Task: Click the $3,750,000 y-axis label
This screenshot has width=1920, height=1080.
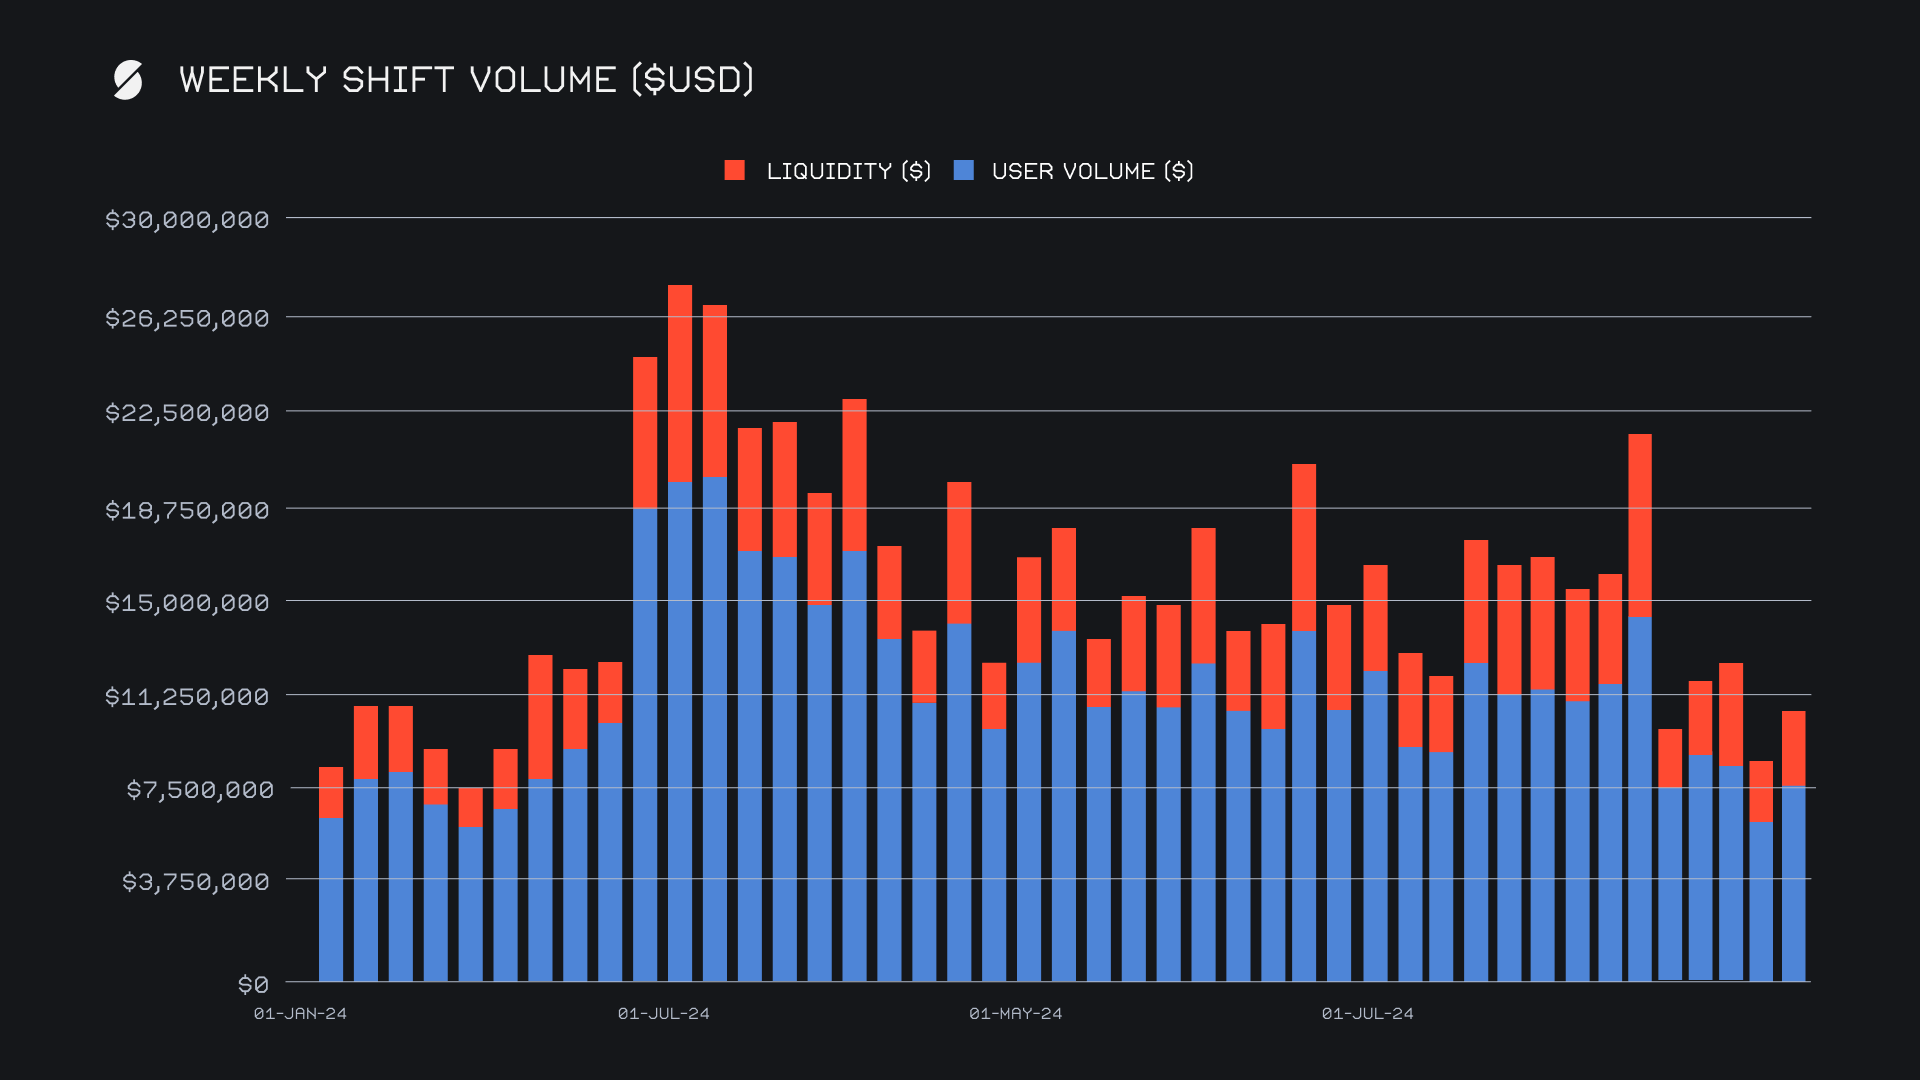Action: (x=195, y=882)
